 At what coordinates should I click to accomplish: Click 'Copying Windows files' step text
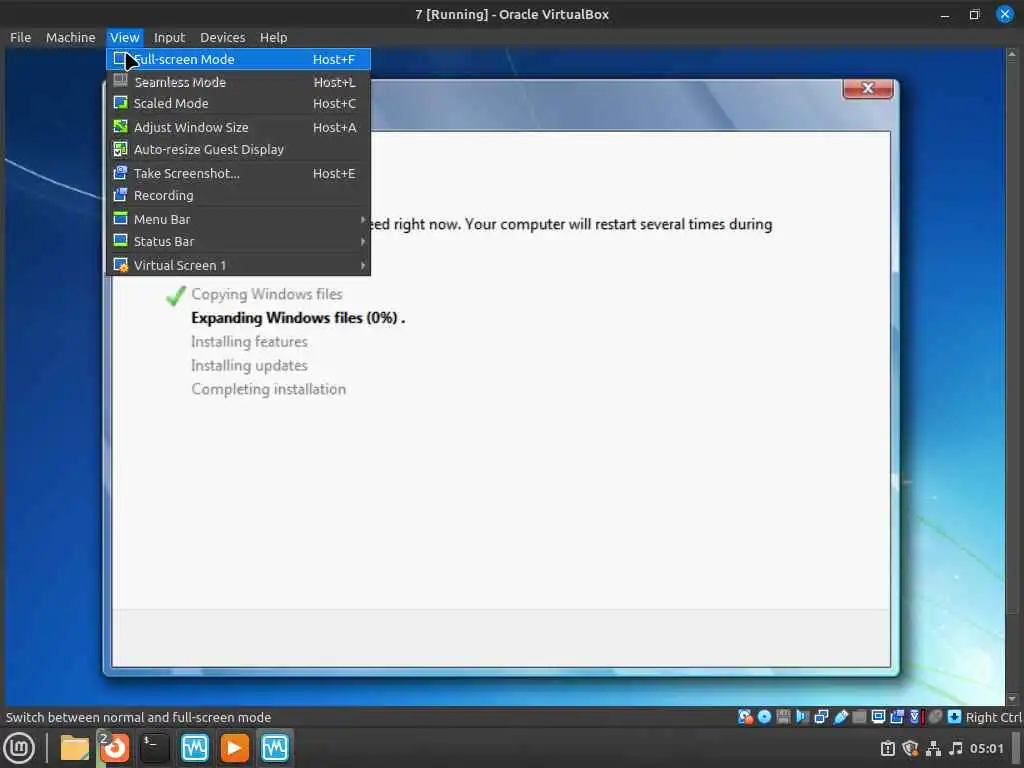[266, 295]
